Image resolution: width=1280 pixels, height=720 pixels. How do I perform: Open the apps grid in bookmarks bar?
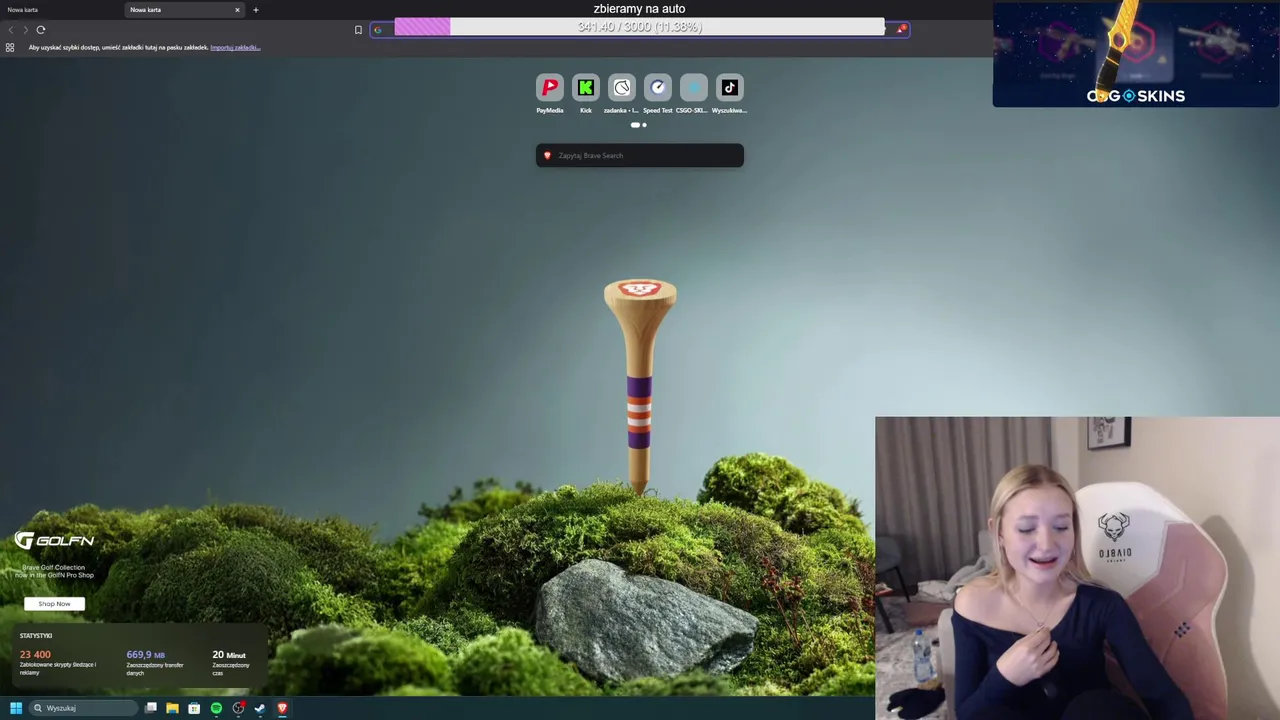pyautogui.click(x=10, y=47)
